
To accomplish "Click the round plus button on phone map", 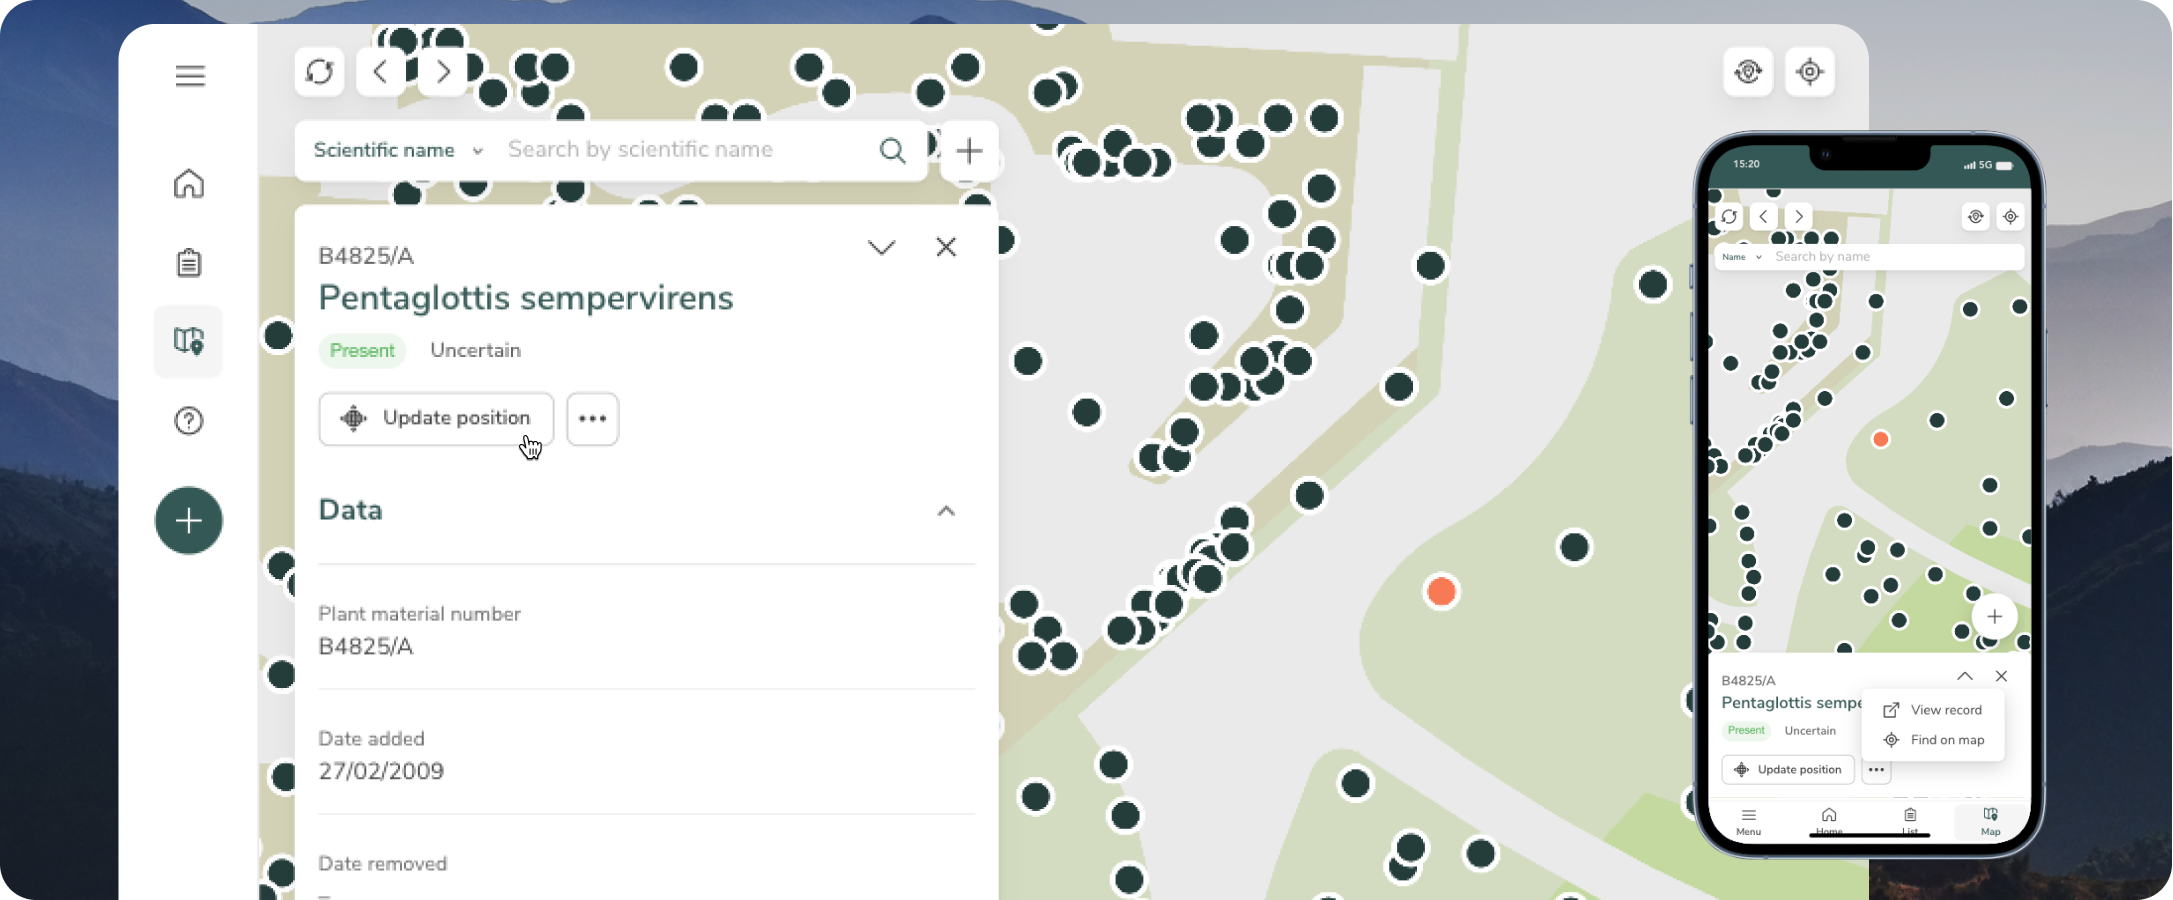I will pos(1994,617).
